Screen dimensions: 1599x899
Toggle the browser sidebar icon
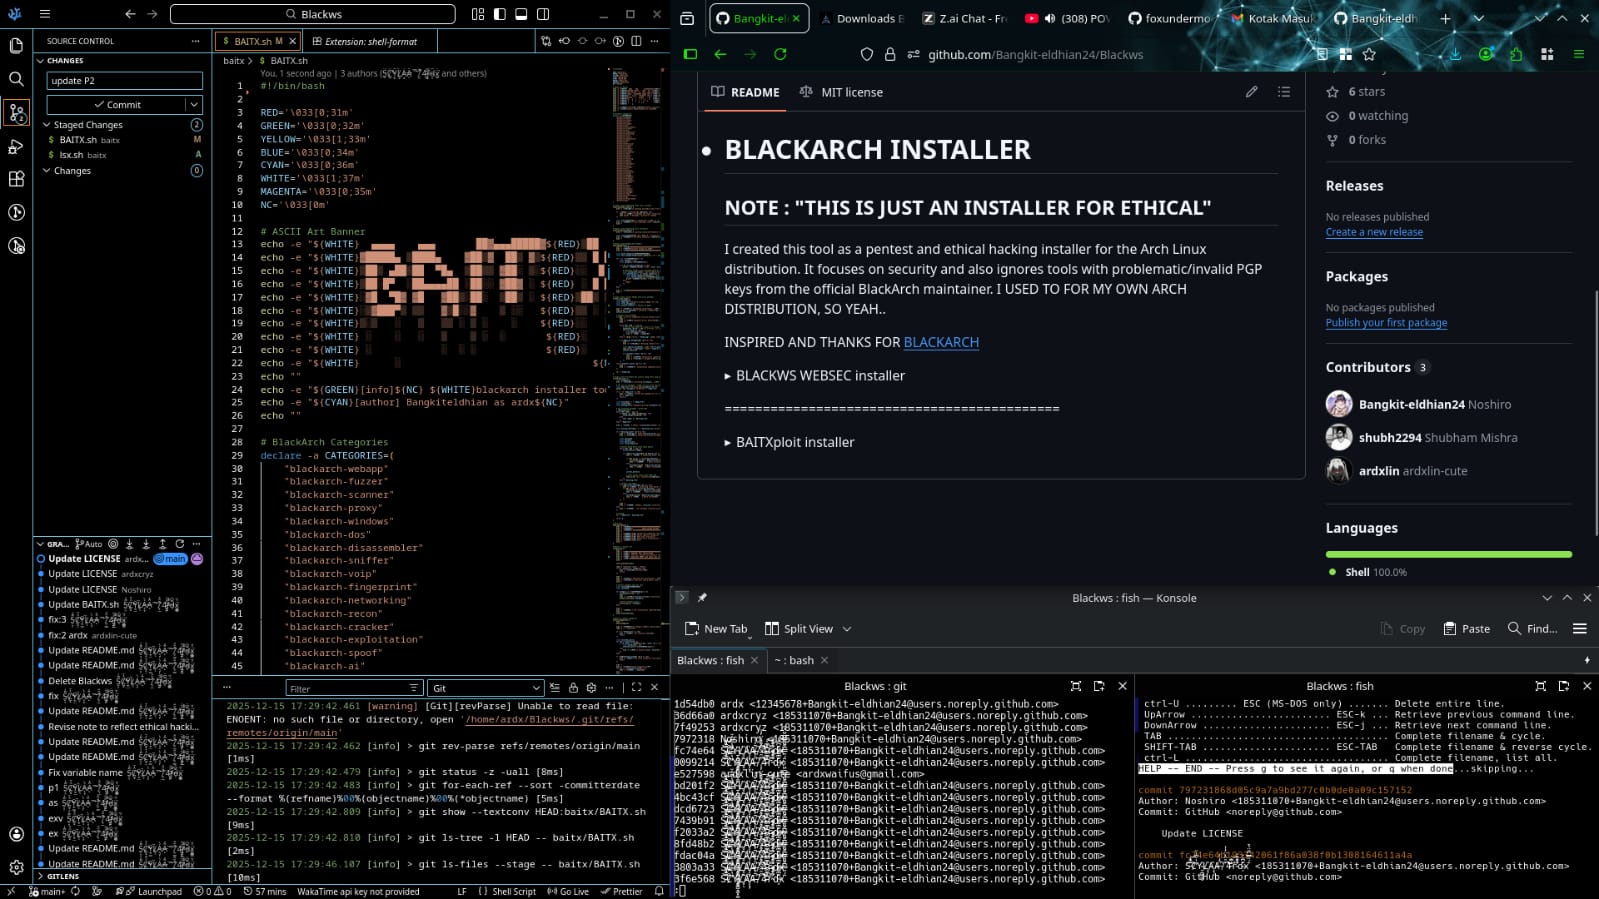coord(690,54)
